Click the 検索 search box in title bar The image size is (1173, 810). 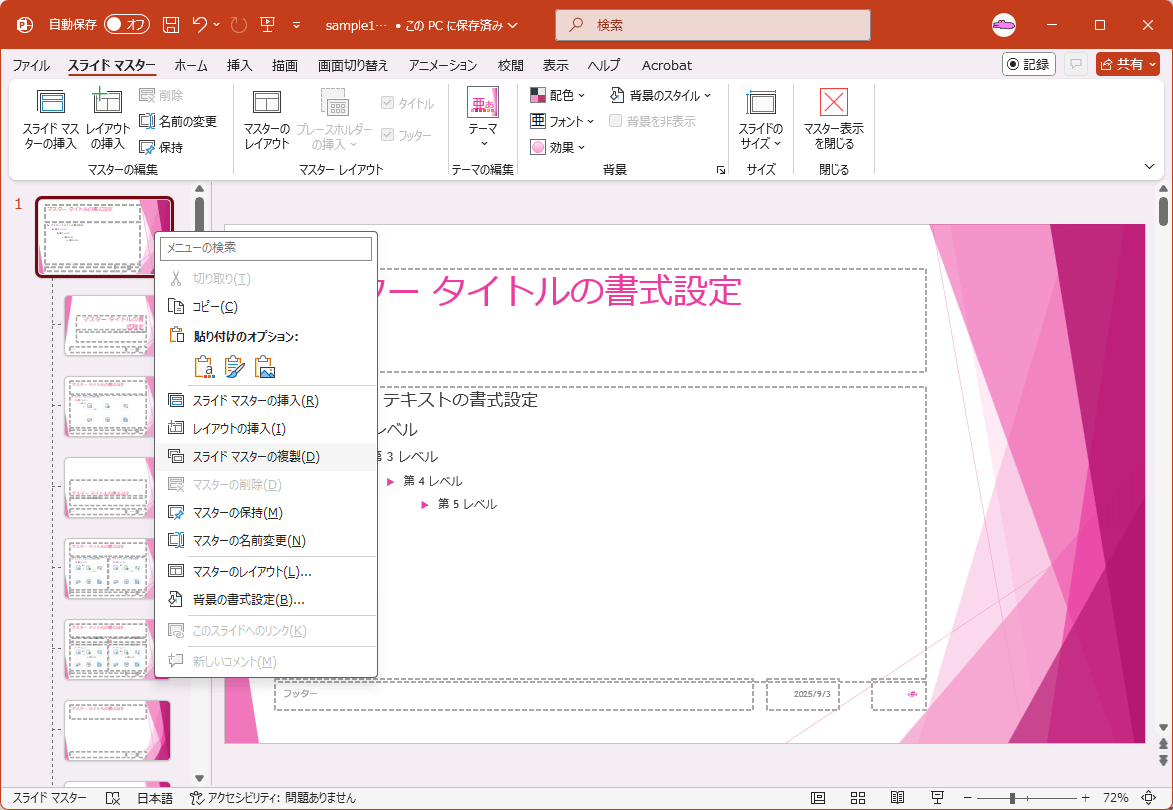click(x=713, y=25)
